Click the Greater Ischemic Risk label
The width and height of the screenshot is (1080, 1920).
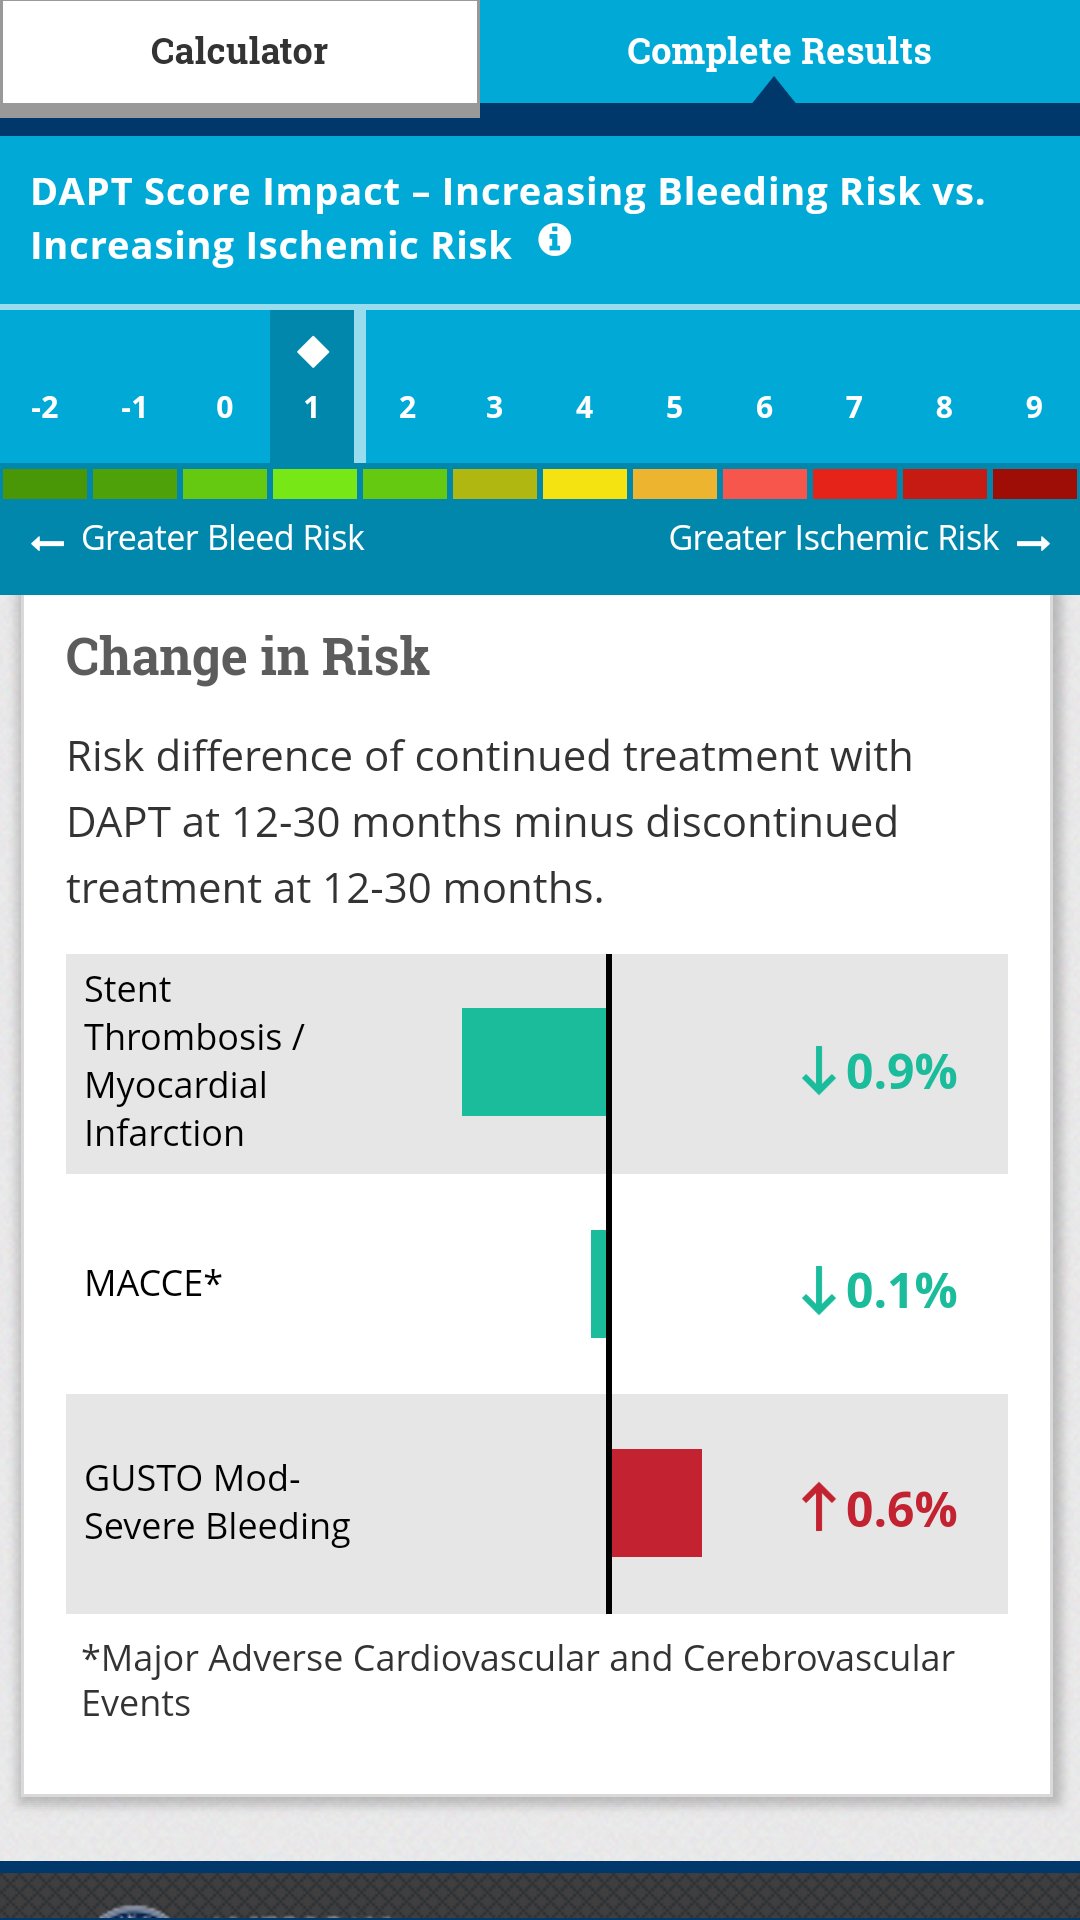tap(833, 538)
